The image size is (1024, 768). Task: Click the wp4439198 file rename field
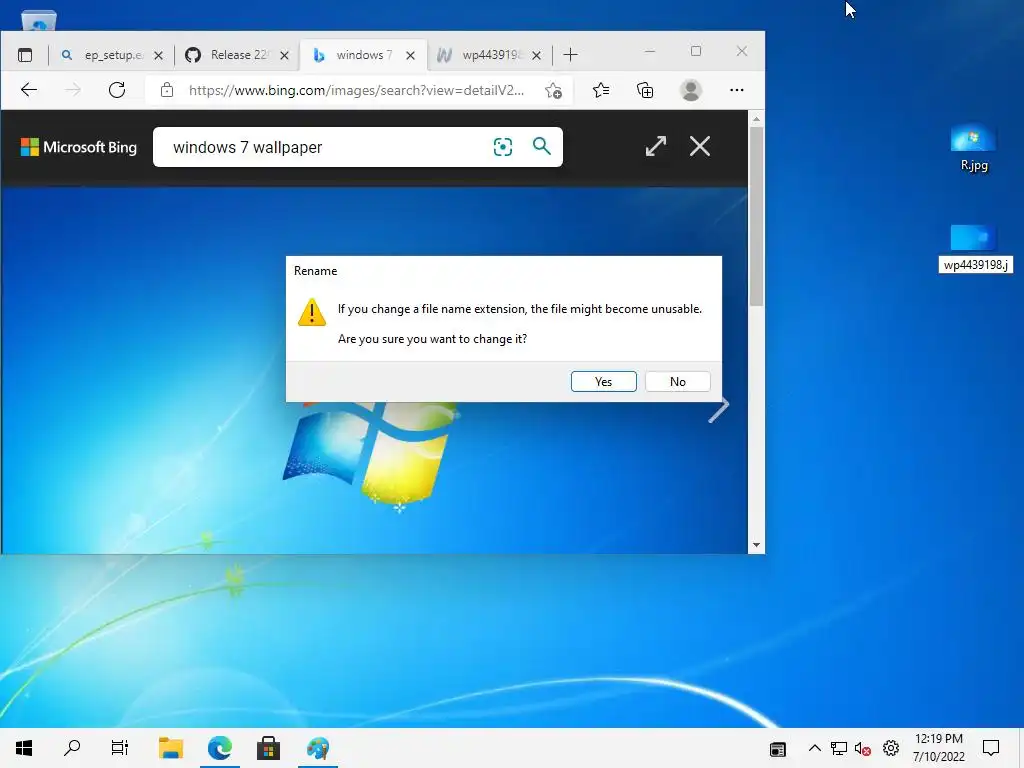tap(976, 264)
